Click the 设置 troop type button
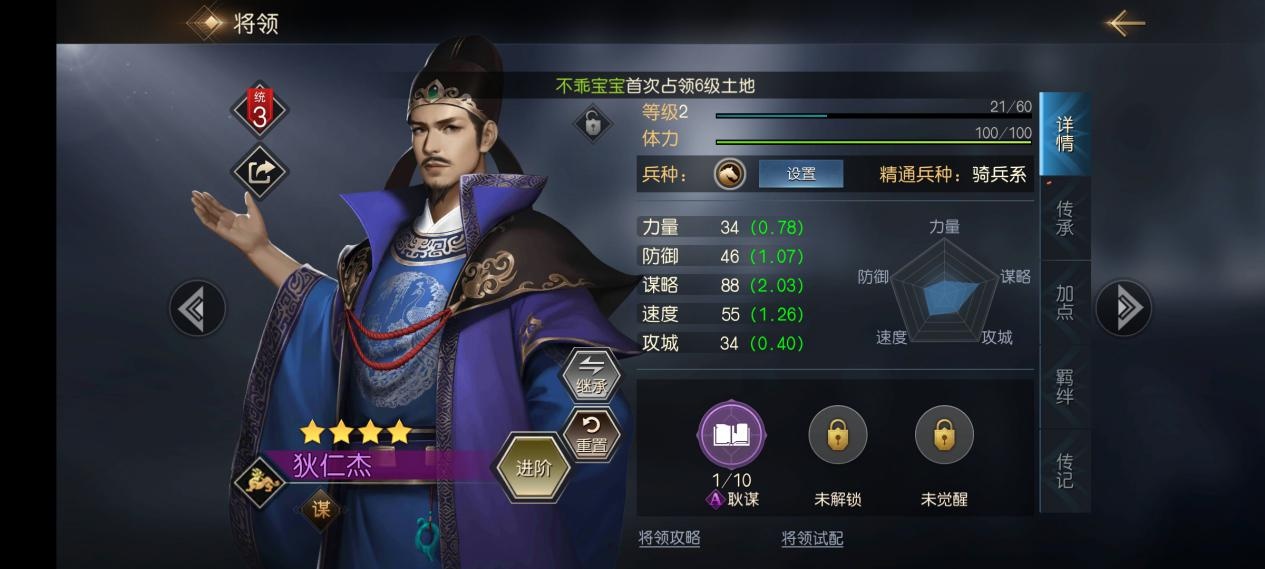The image size is (1265, 569). point(801,174)
